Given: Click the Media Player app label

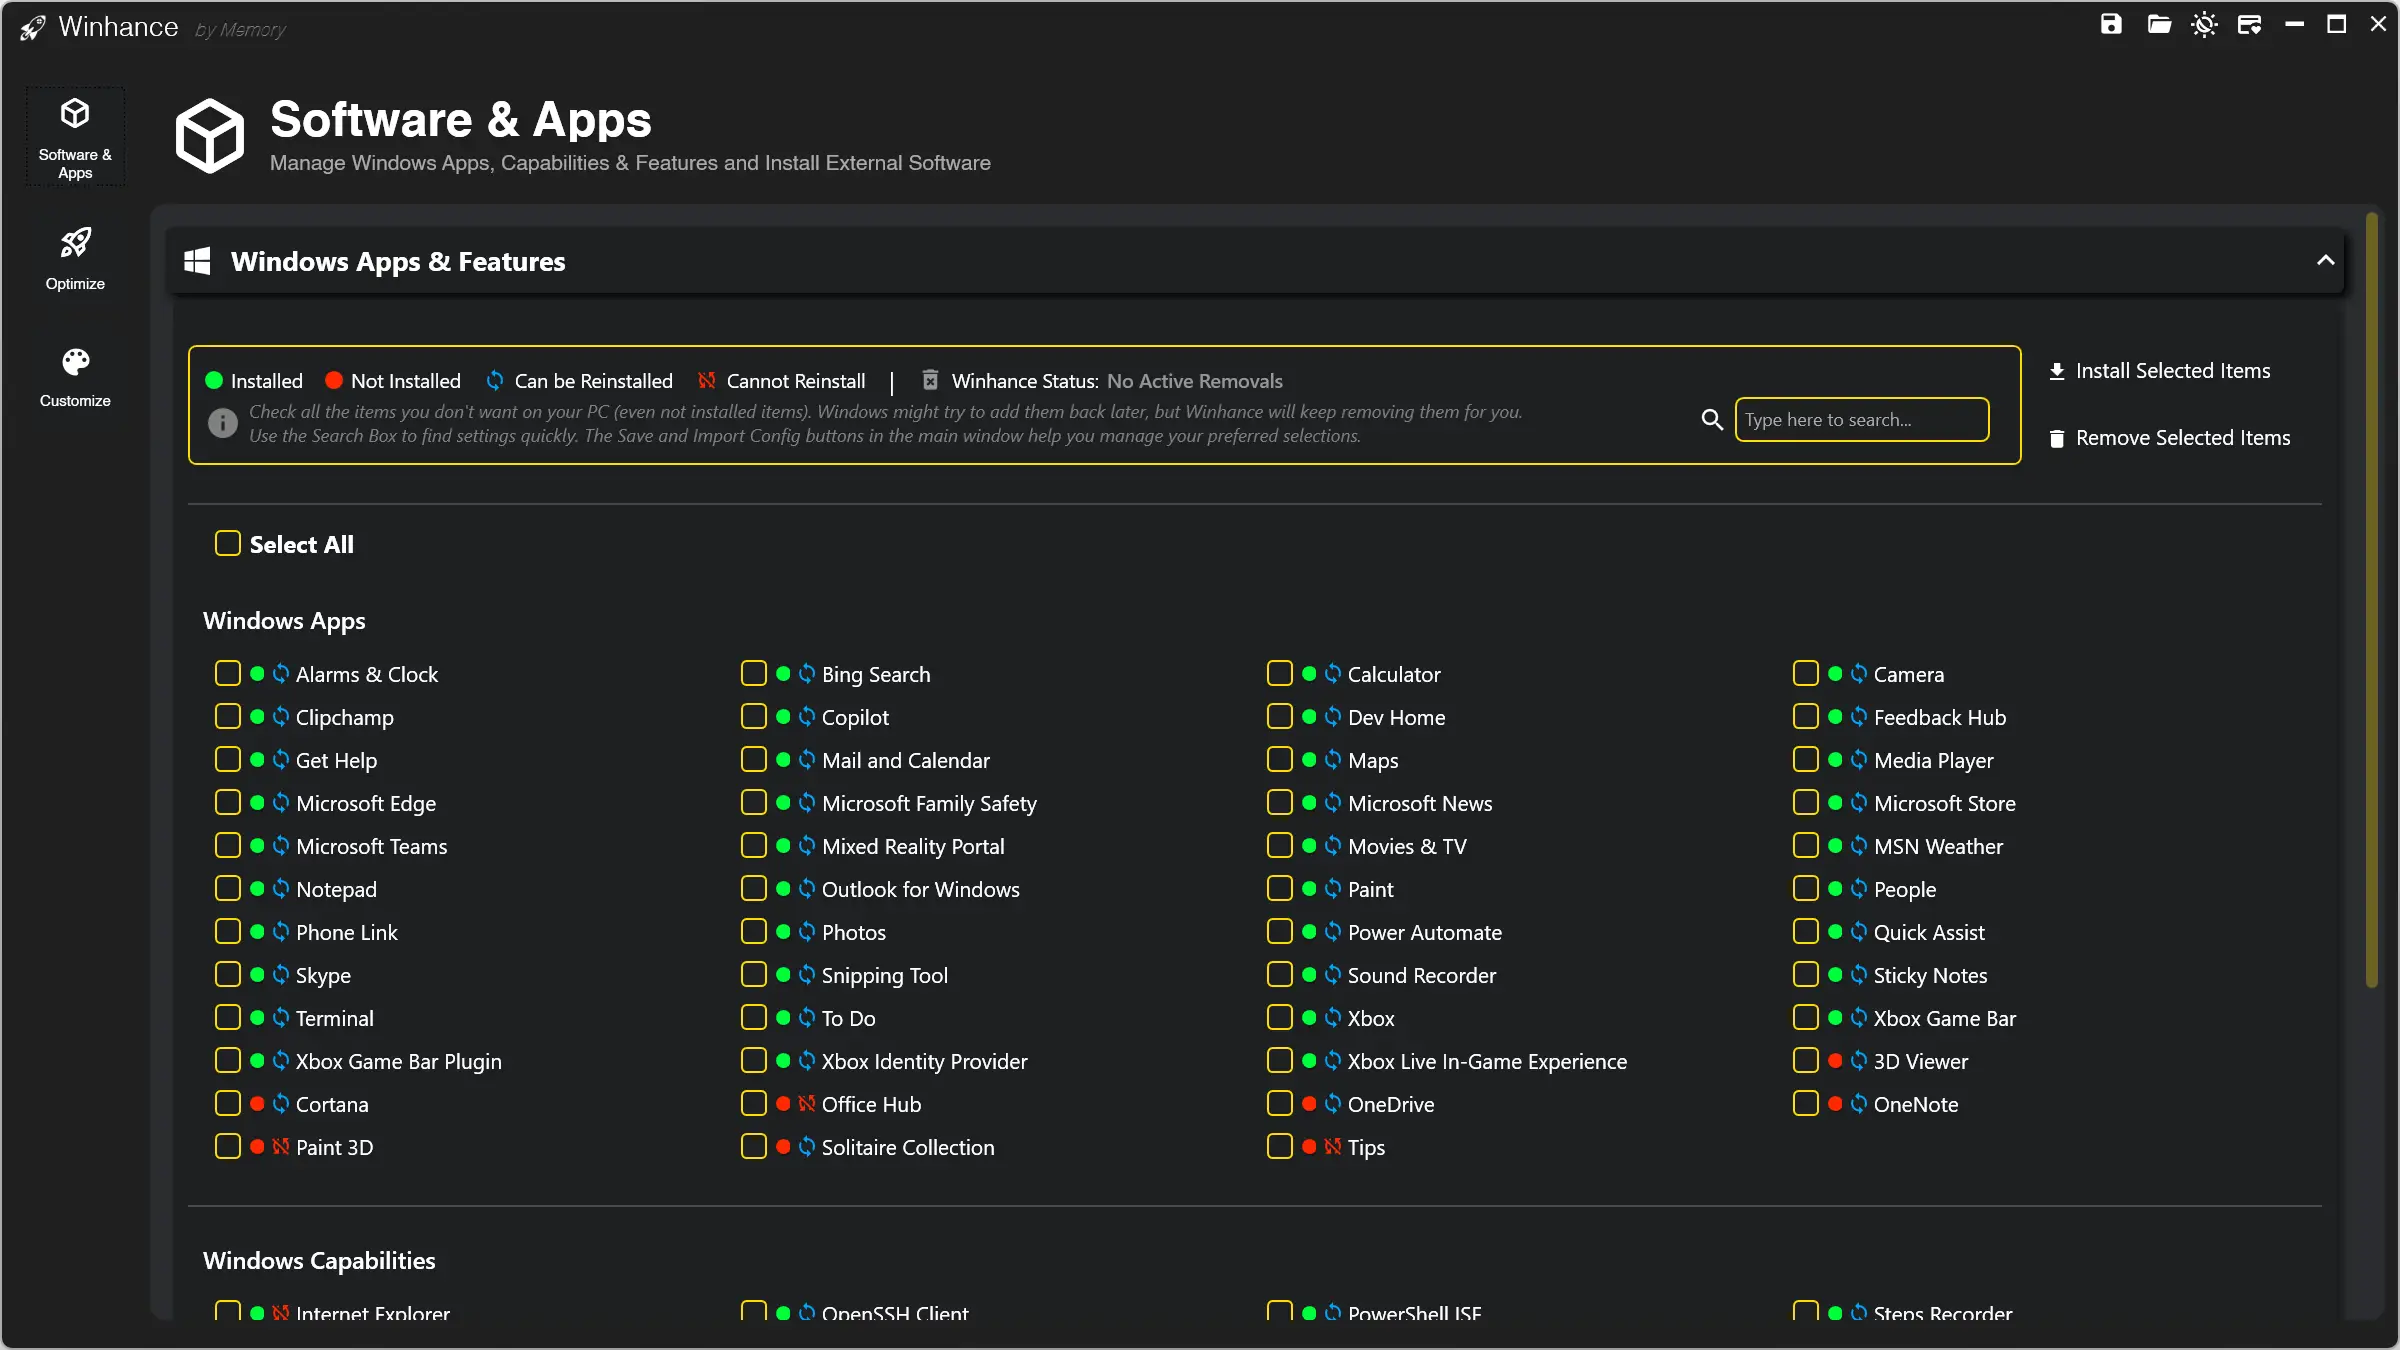Looking at the screenshot, I should pos(1933,760).
